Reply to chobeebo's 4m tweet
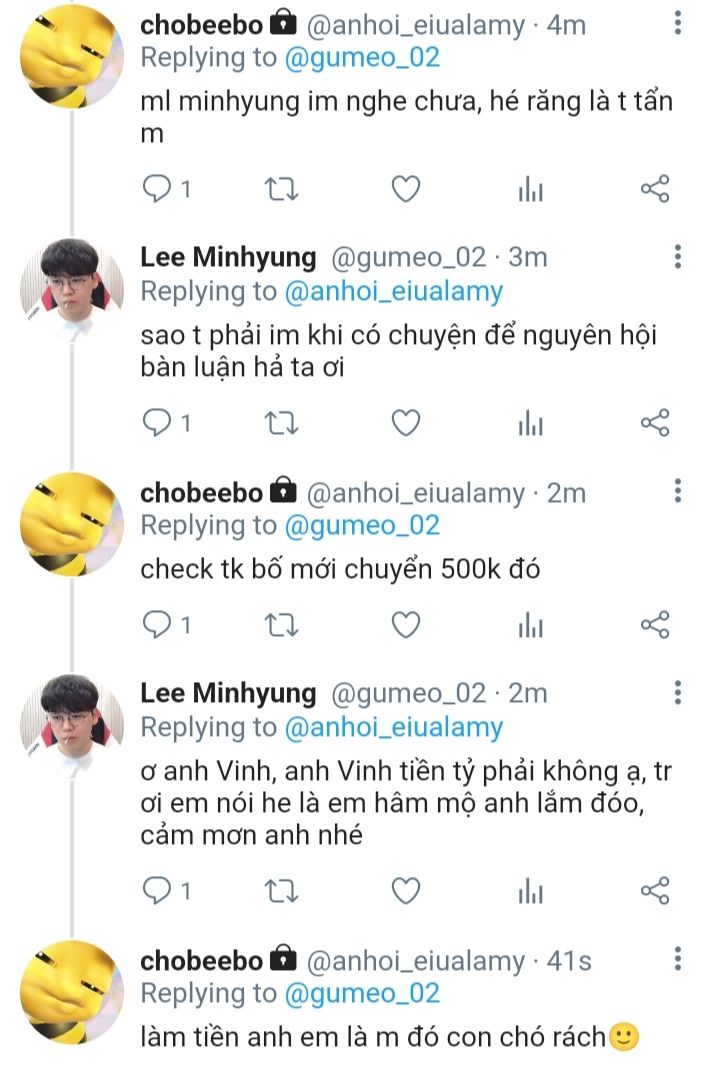 (157, 189)
